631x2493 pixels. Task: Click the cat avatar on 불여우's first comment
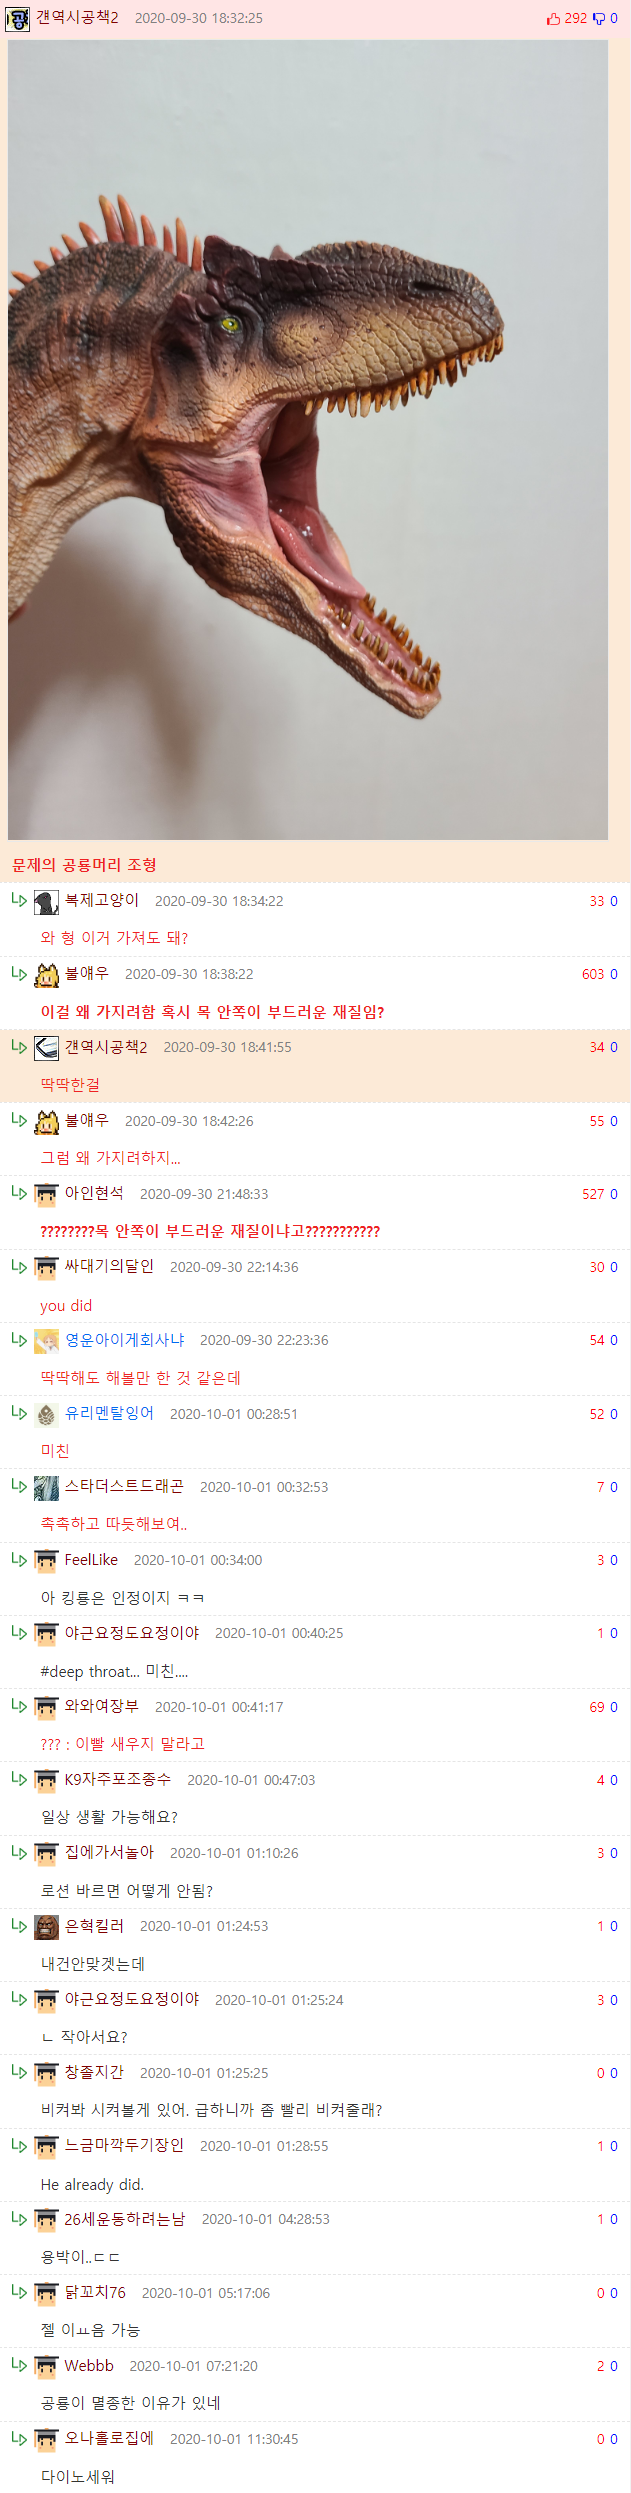(46, 975)
